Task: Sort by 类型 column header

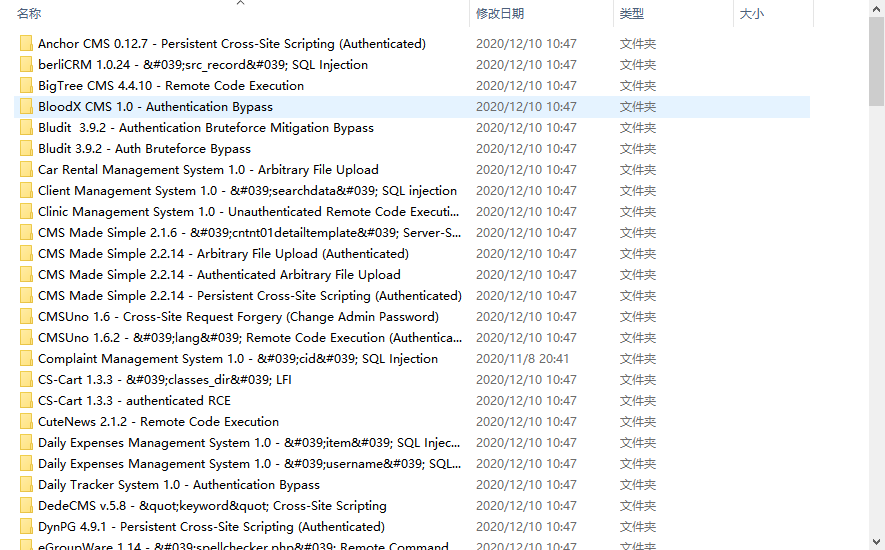Action: [x=632, y=14]
